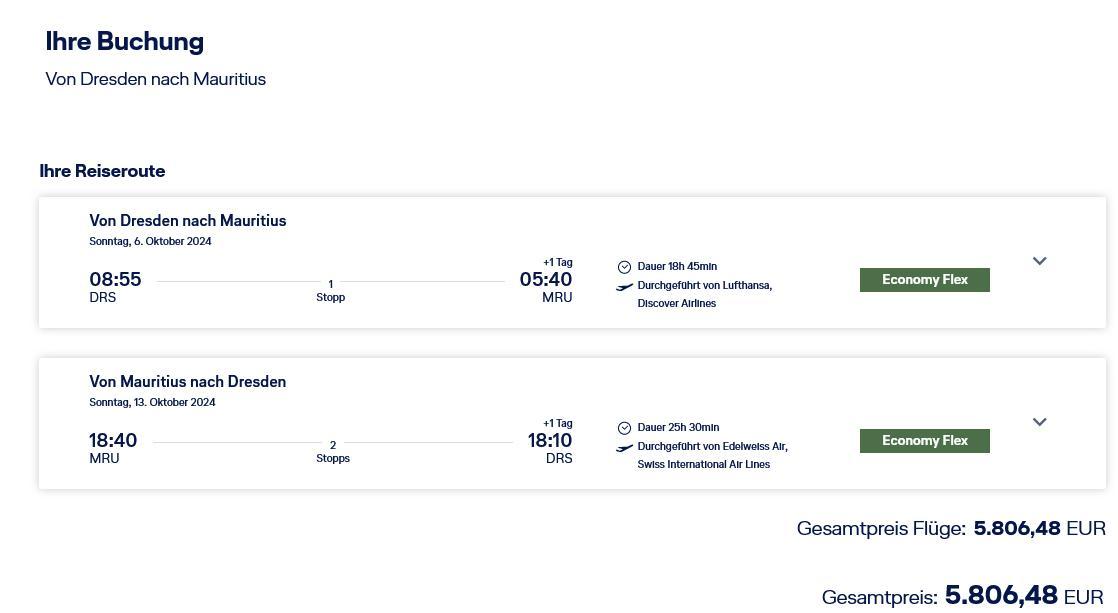Click the "Ihre Reiseroute" section heading
Viewport: 1118px width, 613px height.
point(103,171)
